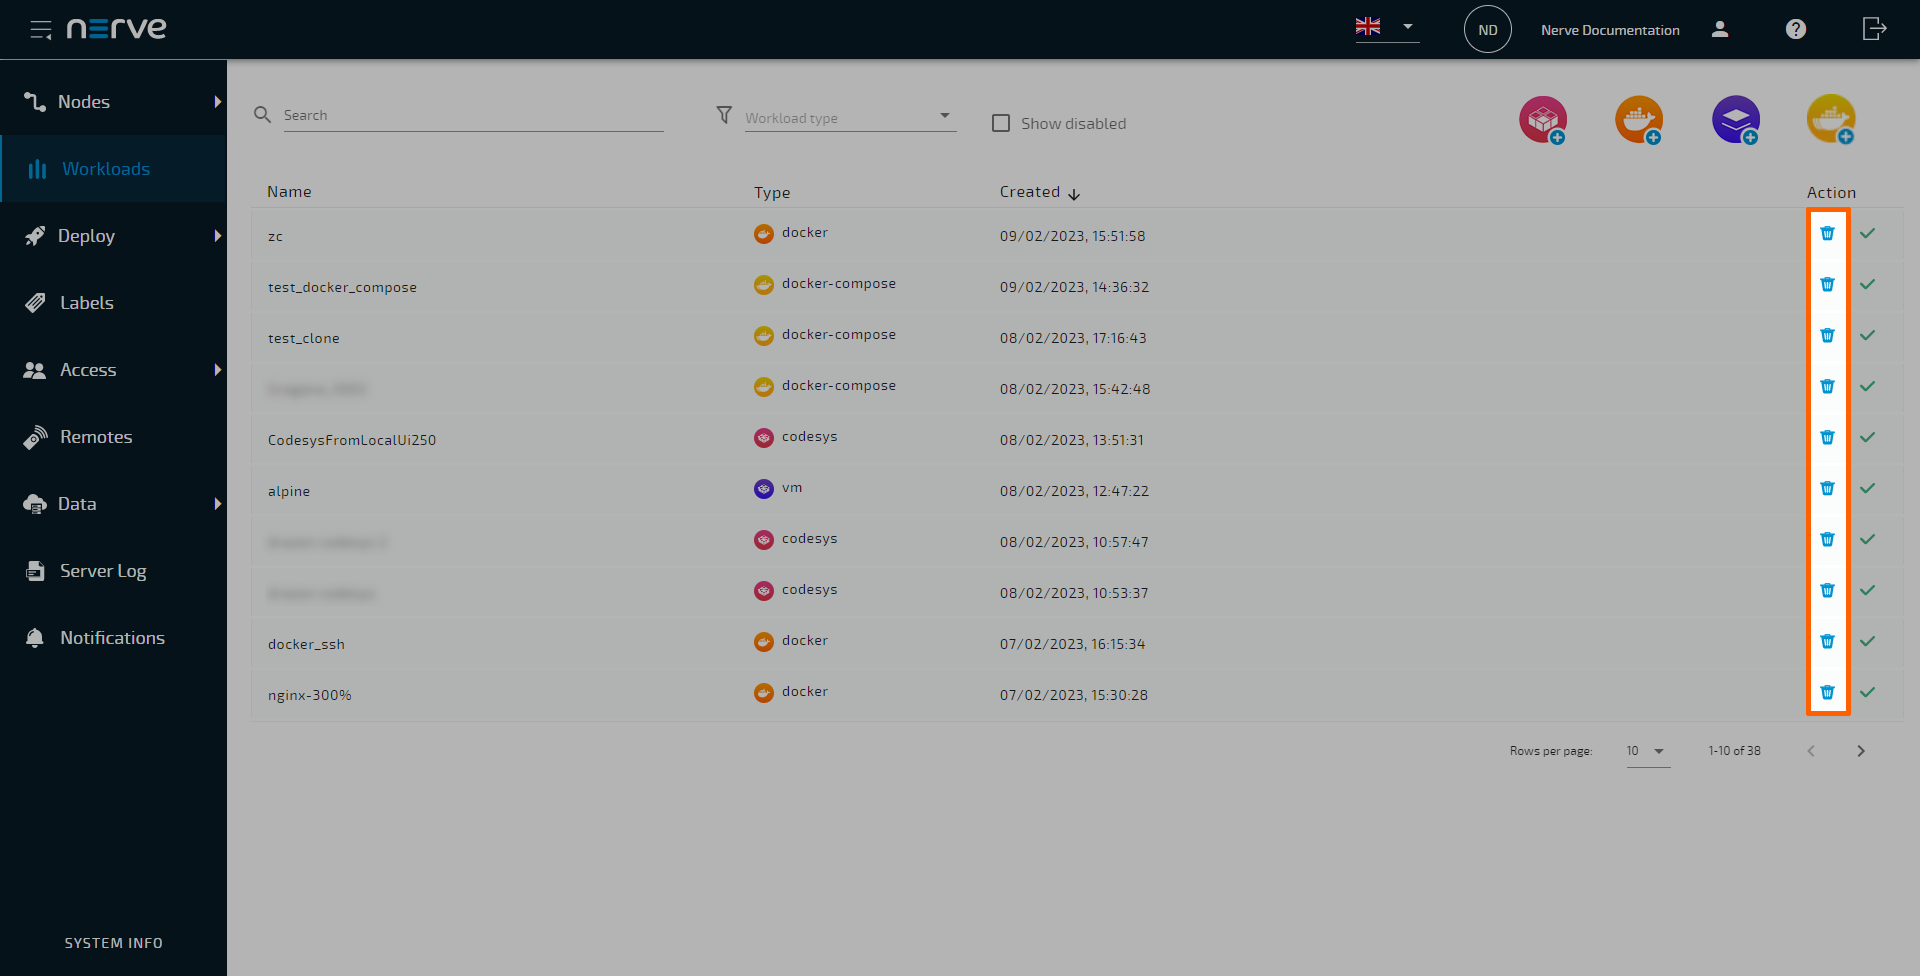The image size is (1920, 976).
Task: Open the Server Log section
Action: pyautogui.click(x=104, y=570)
